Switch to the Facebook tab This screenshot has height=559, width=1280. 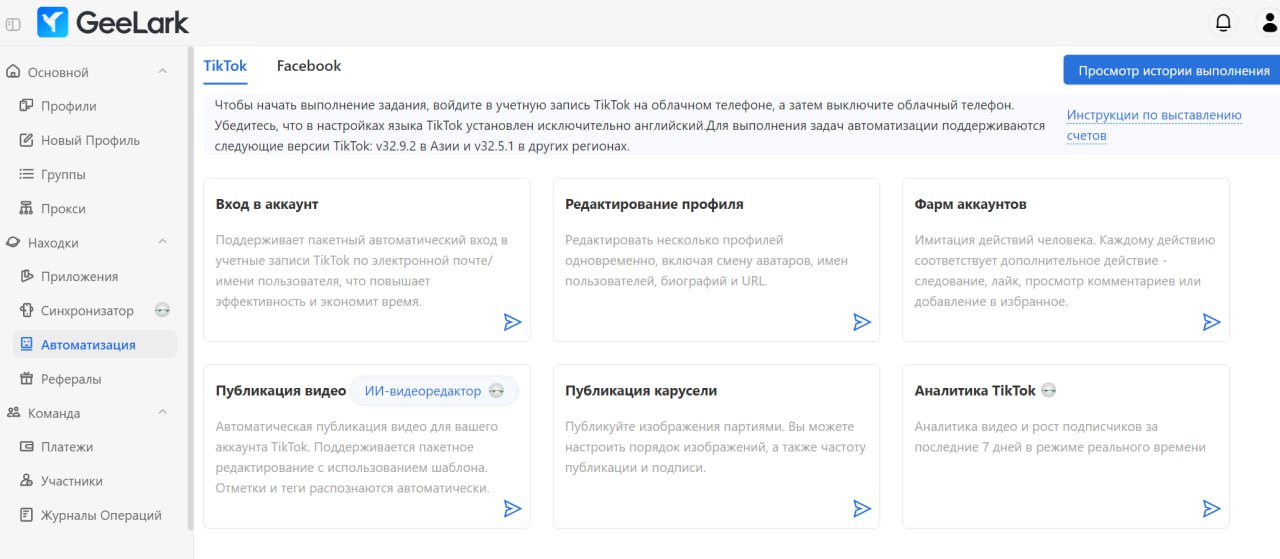(x=309, y=66)
